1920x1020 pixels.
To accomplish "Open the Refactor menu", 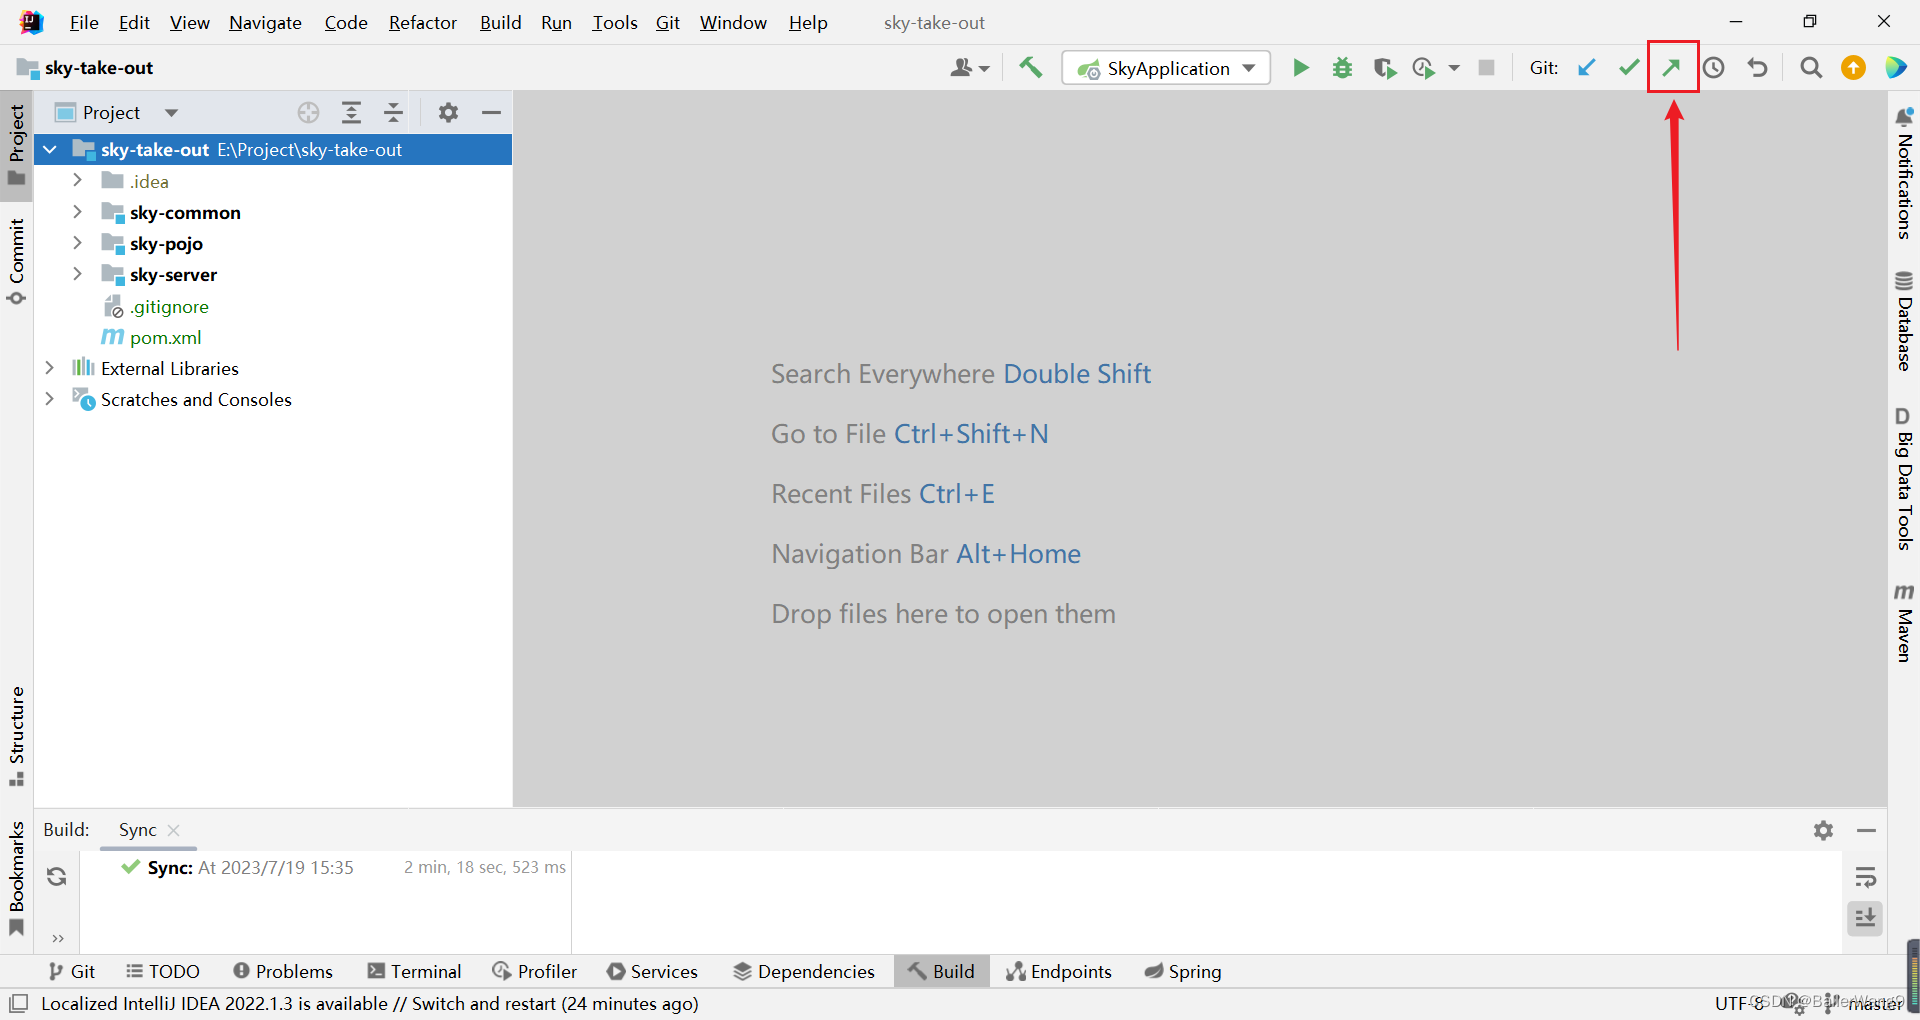I will coord(422,22).
